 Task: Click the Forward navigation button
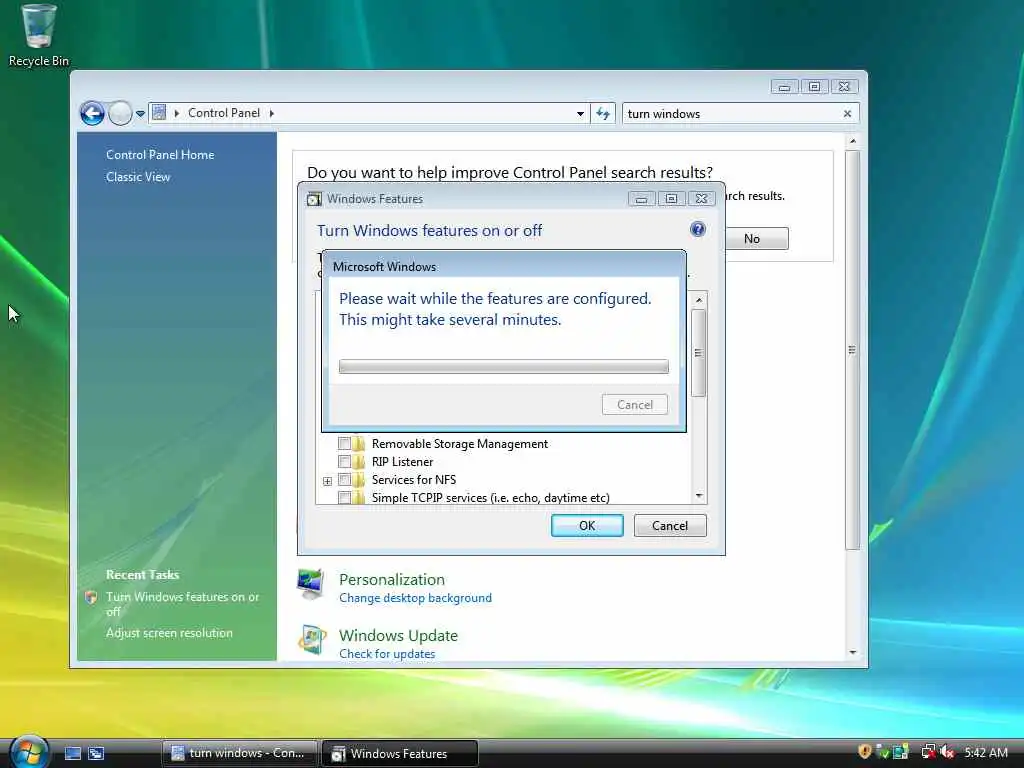point(120,114)
